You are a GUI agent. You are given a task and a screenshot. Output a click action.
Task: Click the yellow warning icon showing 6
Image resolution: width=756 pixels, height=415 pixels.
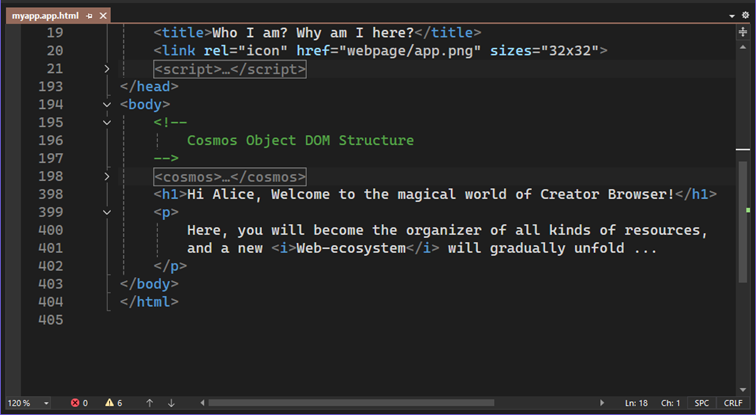(x=109, y=403)
